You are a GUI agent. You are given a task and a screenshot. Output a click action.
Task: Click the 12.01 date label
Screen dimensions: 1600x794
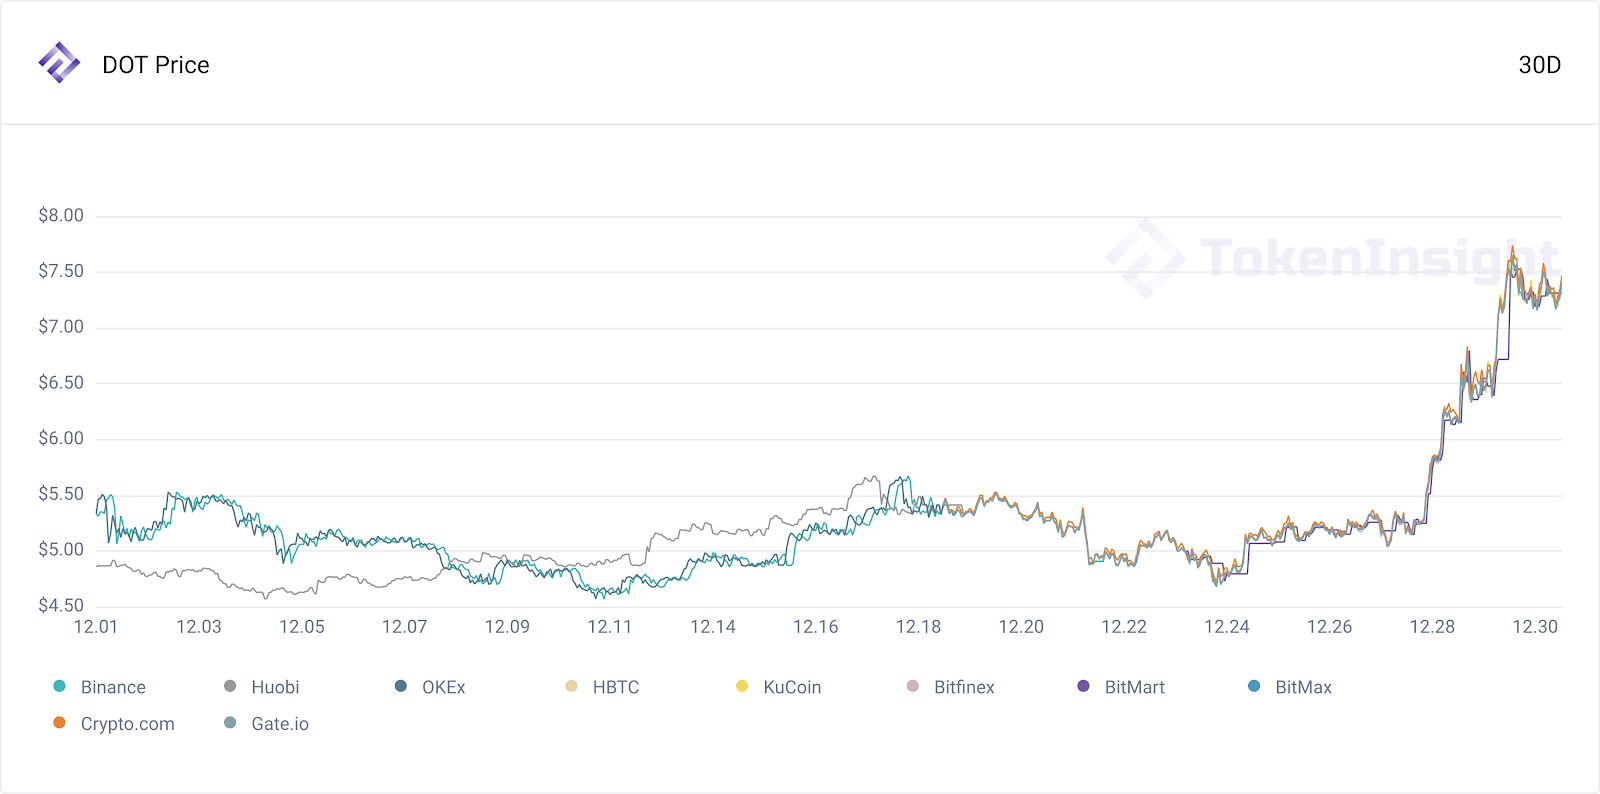pos(96,627)
